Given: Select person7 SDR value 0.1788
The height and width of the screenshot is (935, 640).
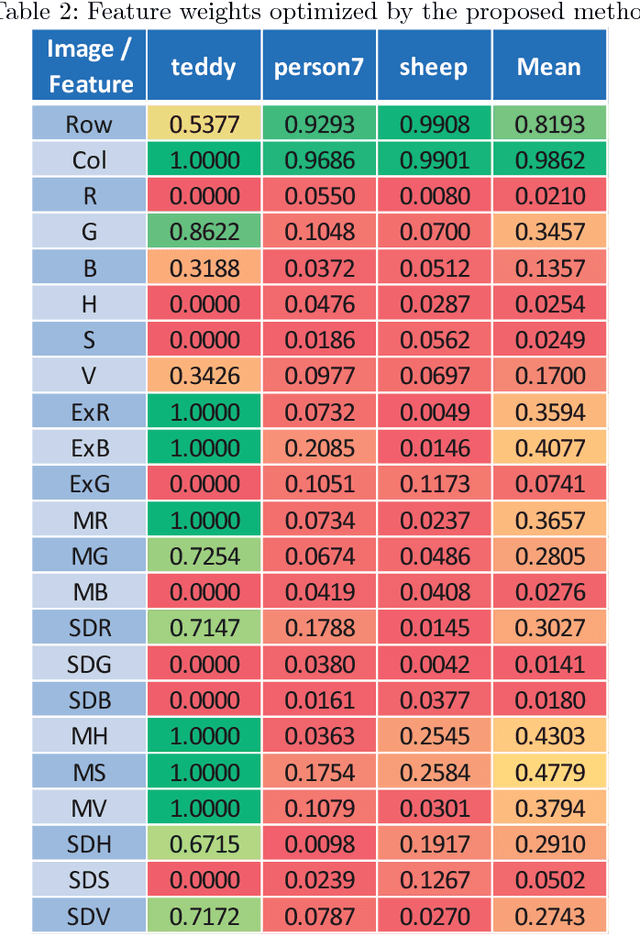Looking at the screenshot, I should [x=319, y=628].
